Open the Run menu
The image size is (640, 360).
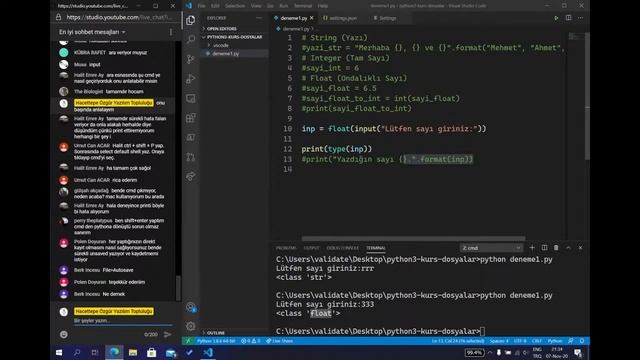click(284, 6)
